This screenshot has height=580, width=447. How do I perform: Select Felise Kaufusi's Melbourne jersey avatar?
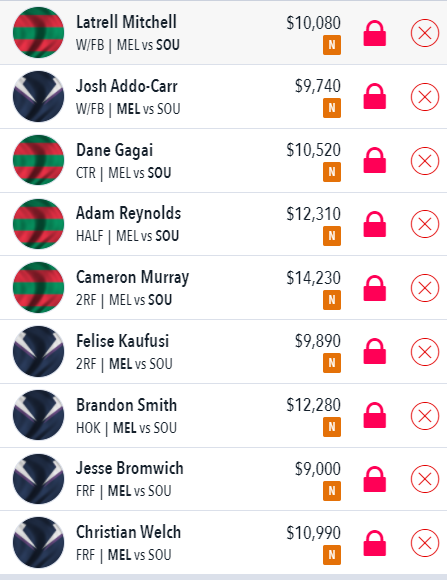[x=38, y=351]
